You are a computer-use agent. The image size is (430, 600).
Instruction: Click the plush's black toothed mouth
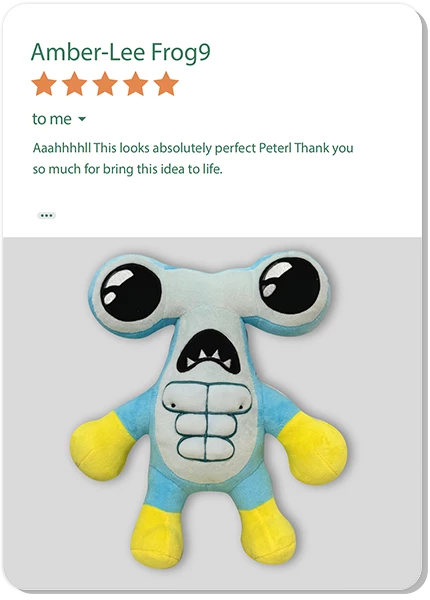click(x=209, y=352)
